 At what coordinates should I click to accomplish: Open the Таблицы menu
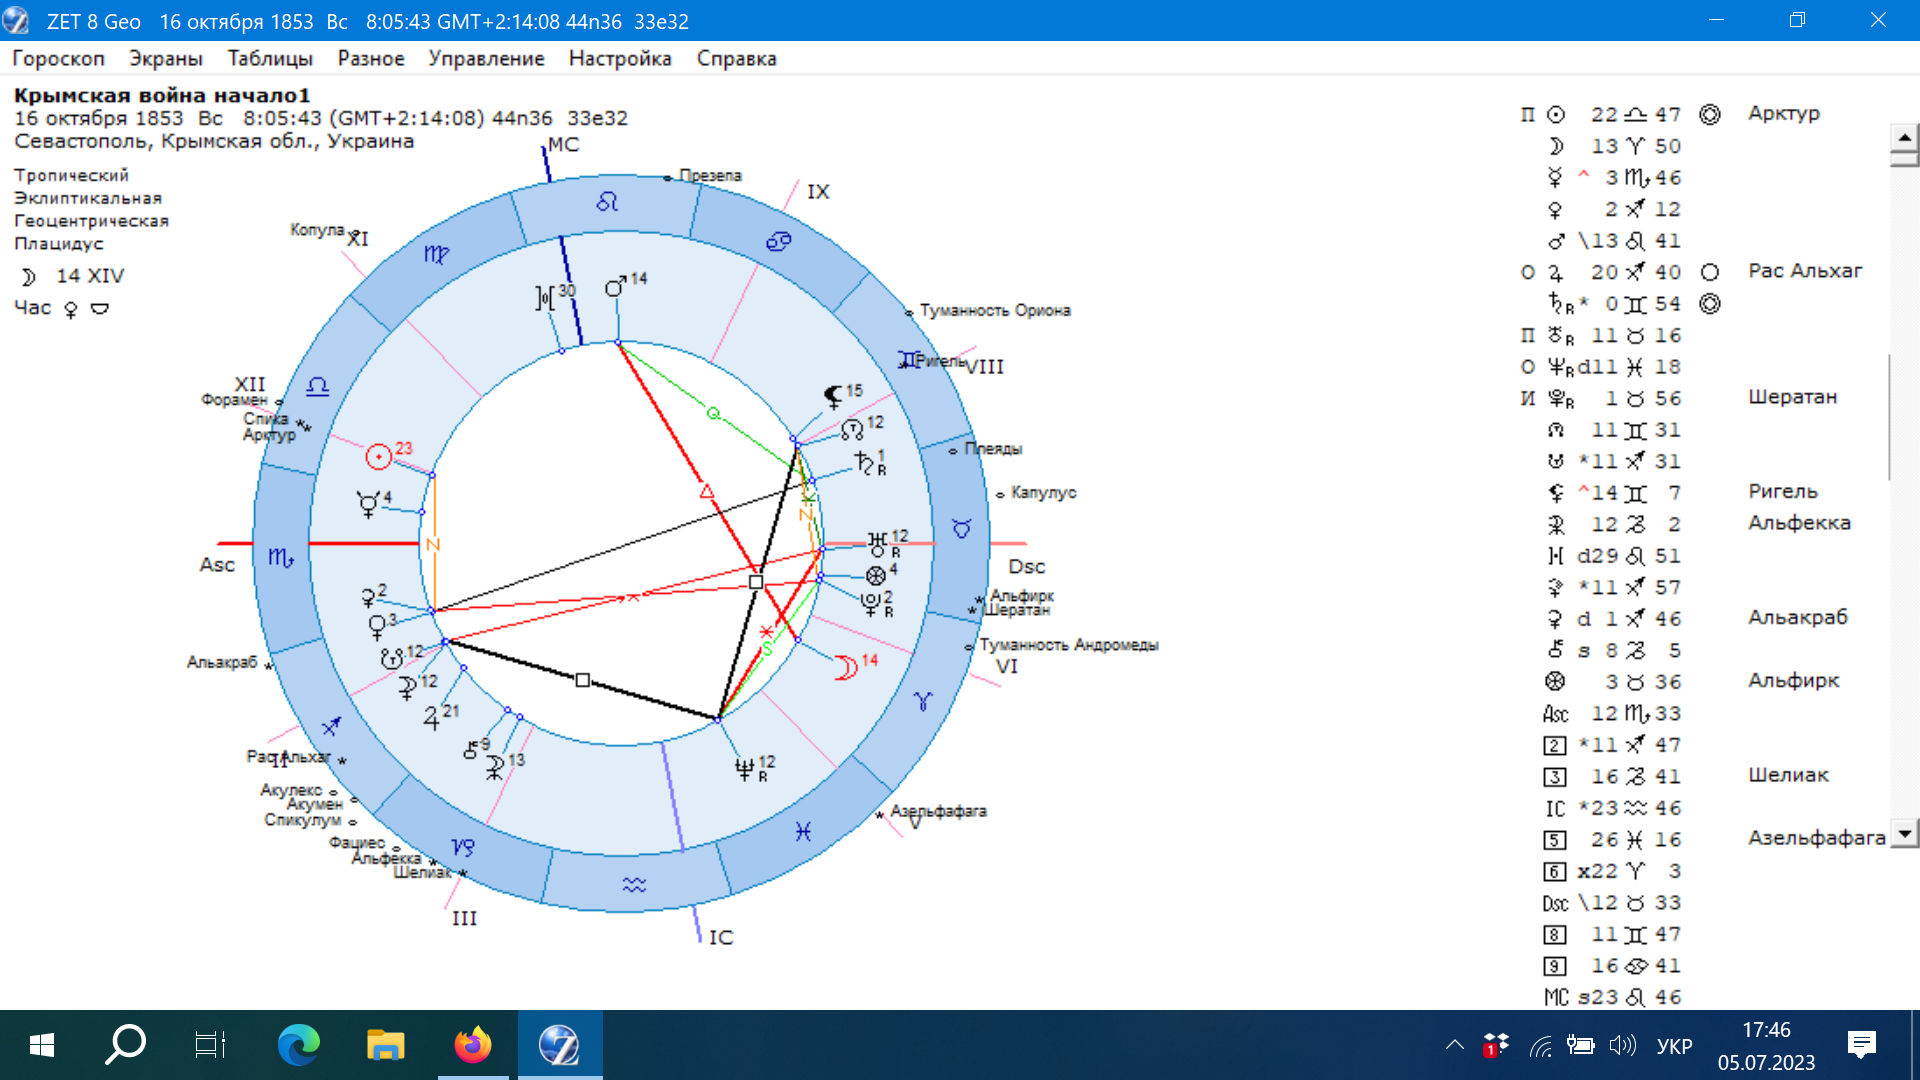pos(270,58)
